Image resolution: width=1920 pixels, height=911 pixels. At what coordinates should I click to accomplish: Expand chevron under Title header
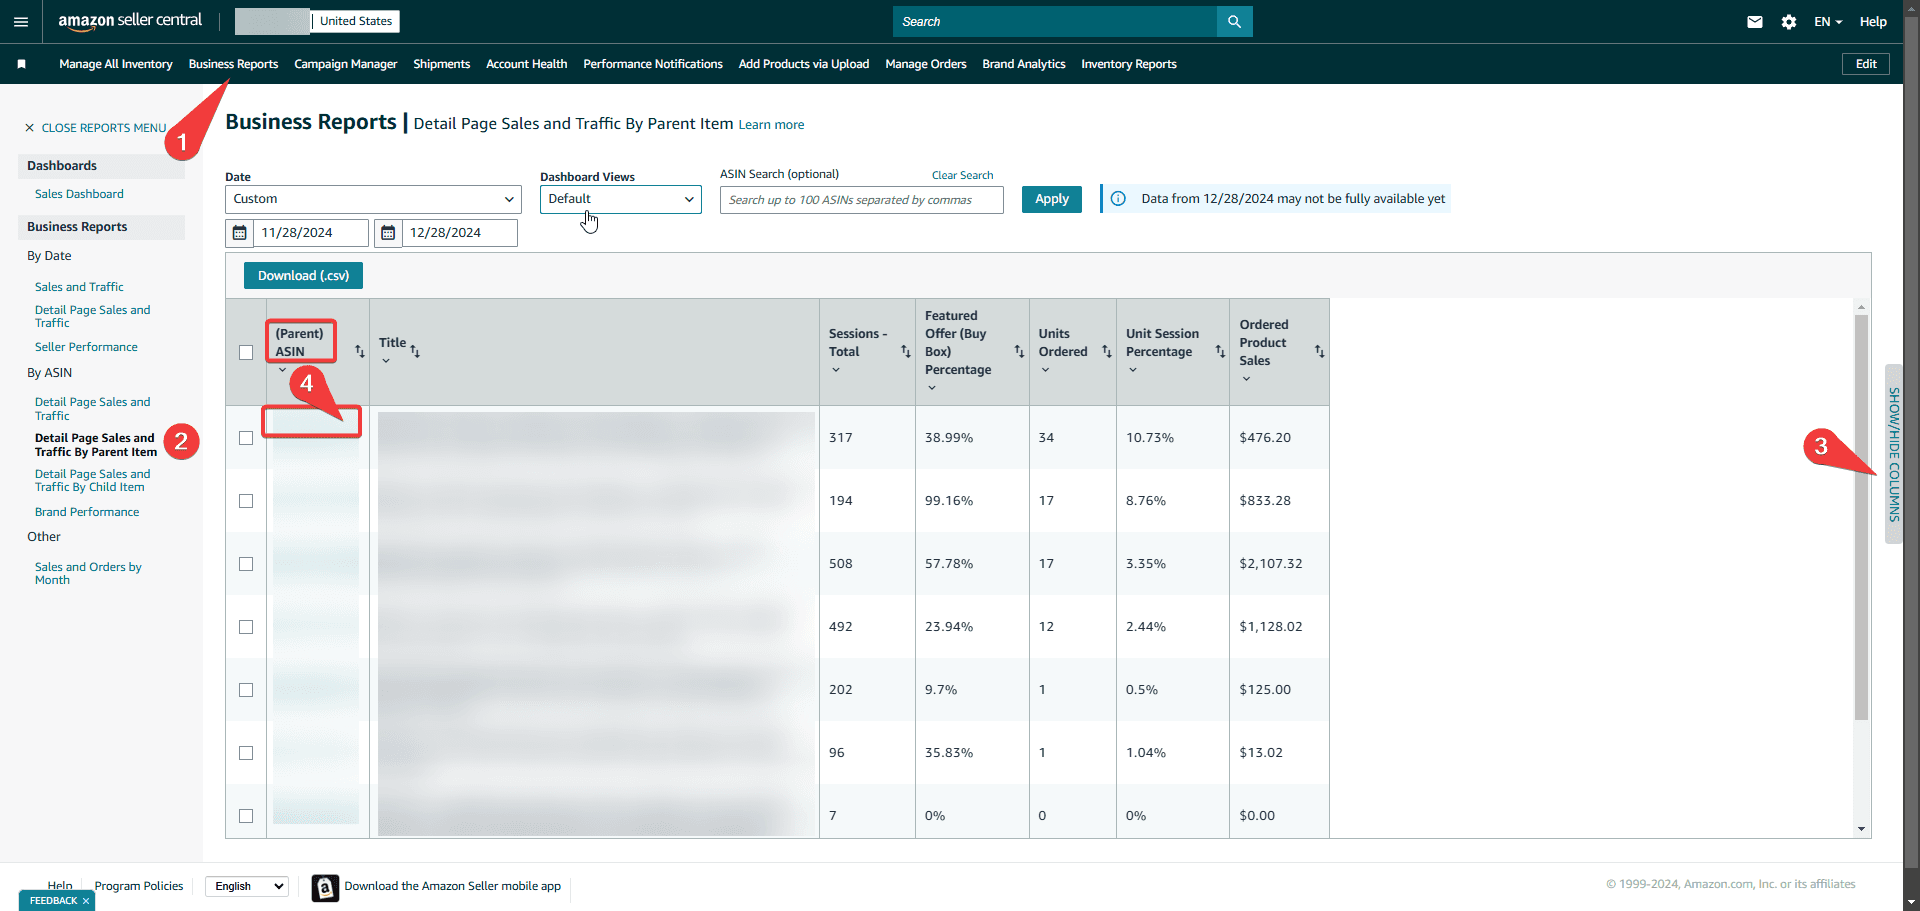386,361
